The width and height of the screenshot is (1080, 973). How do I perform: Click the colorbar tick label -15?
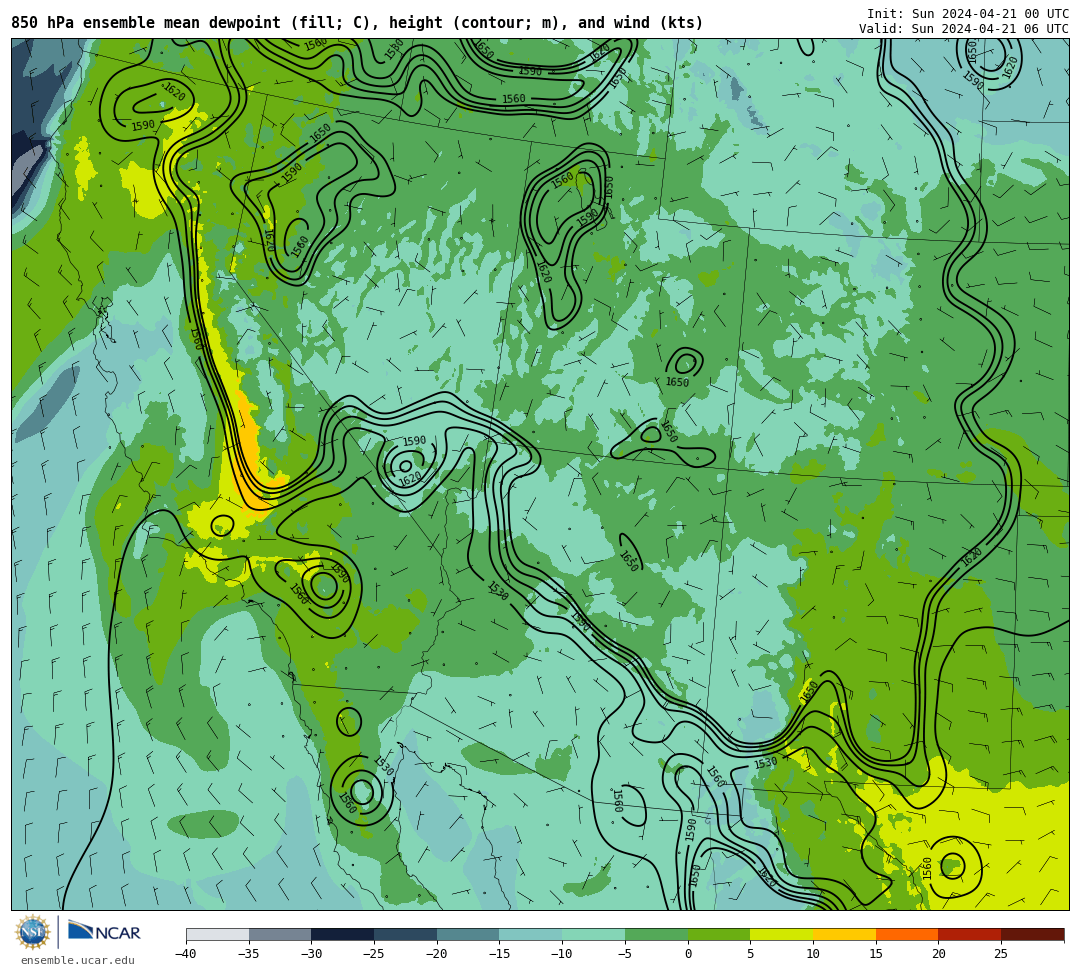499,954
